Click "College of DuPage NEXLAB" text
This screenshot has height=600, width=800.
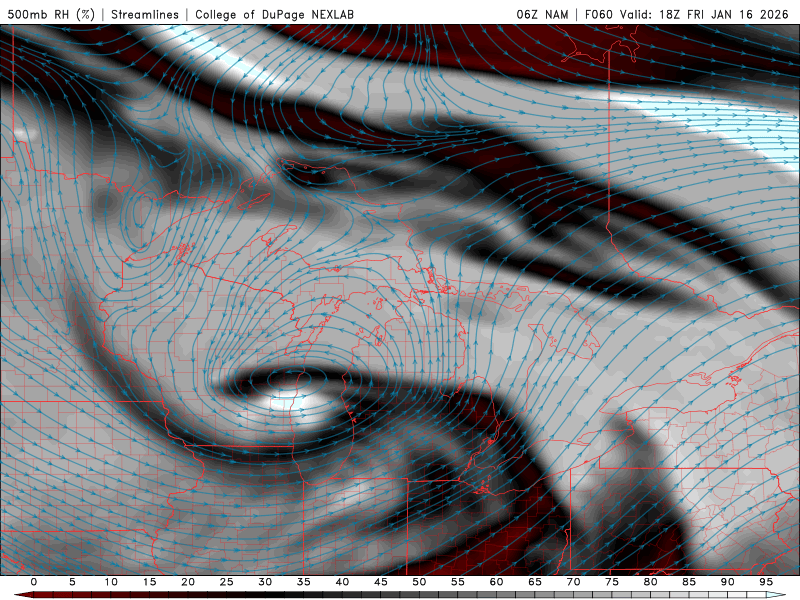(x=274, y=14)
